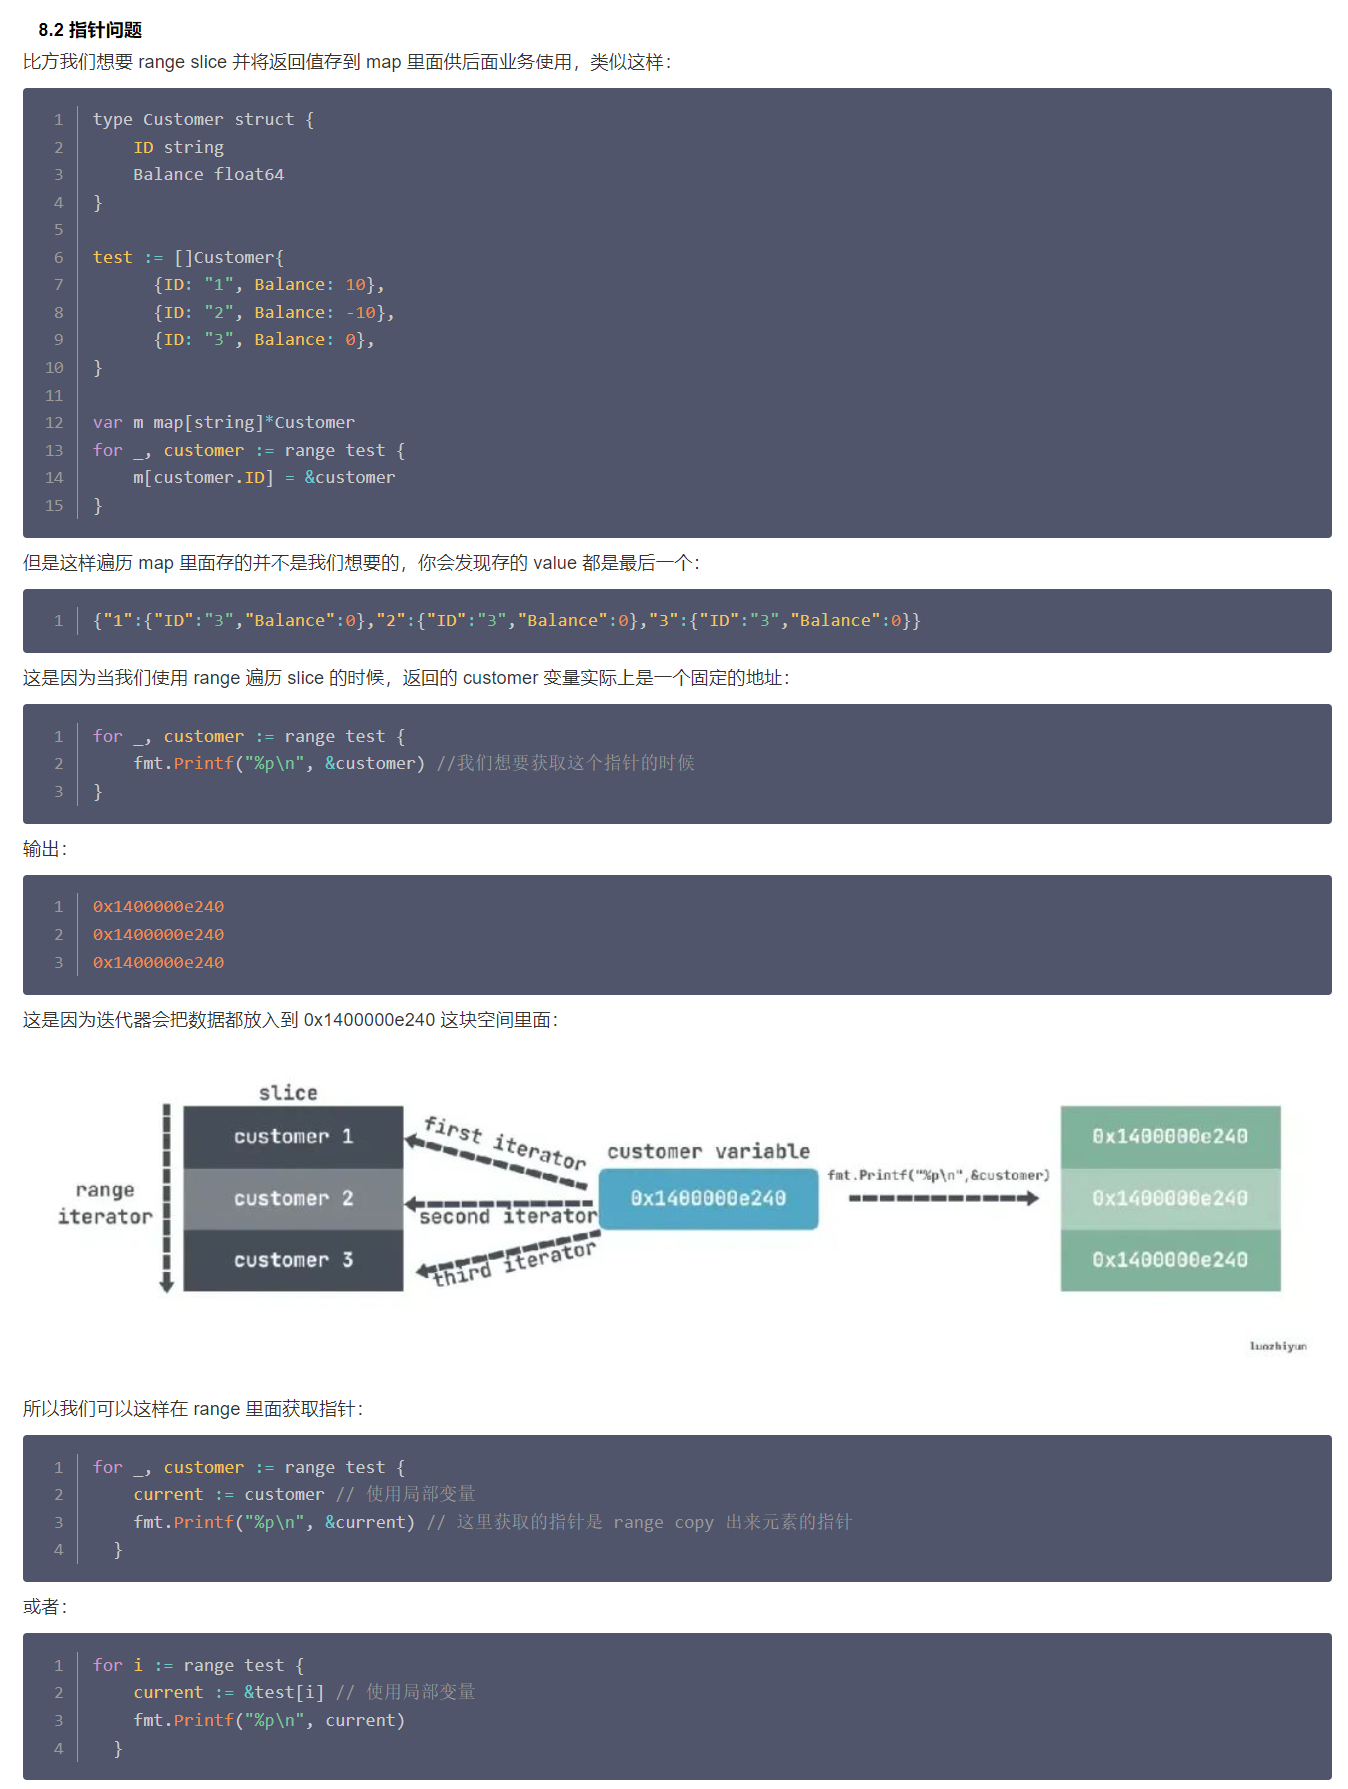
Task: Click the top green 0x1400000e240 address box
Action: click(1170, 1137)
